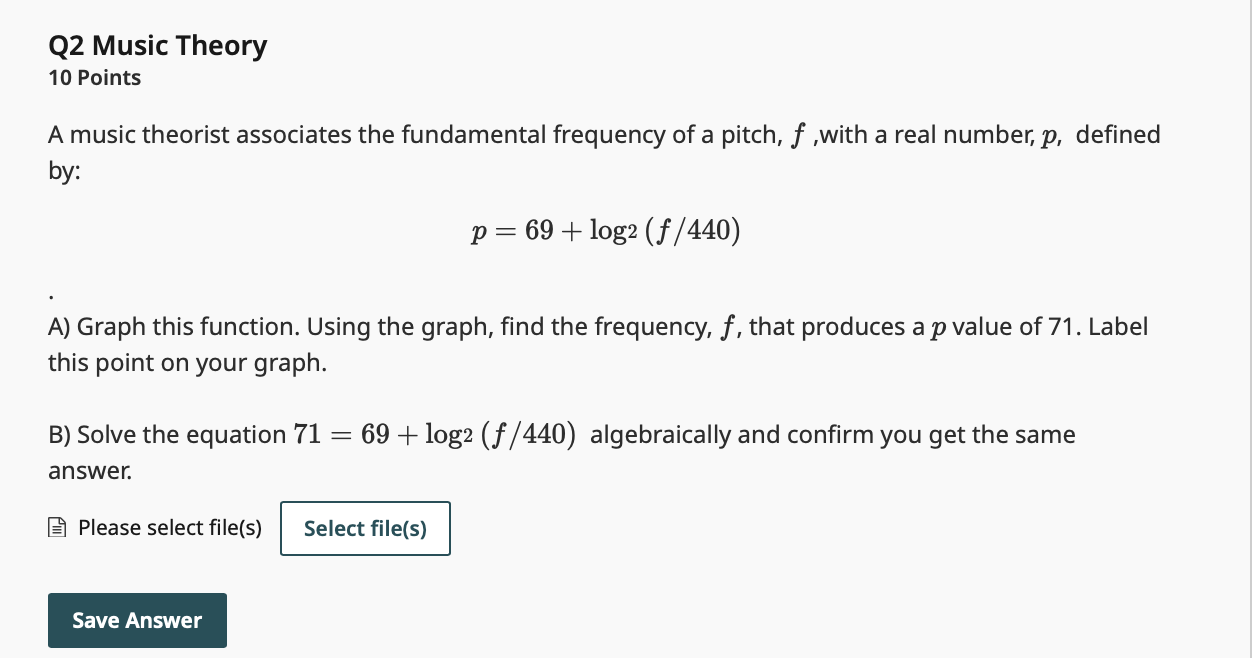The height and width of the screenshot is (658, 1252).
Task: Click the Please select file(s) label
Action: 169,527
